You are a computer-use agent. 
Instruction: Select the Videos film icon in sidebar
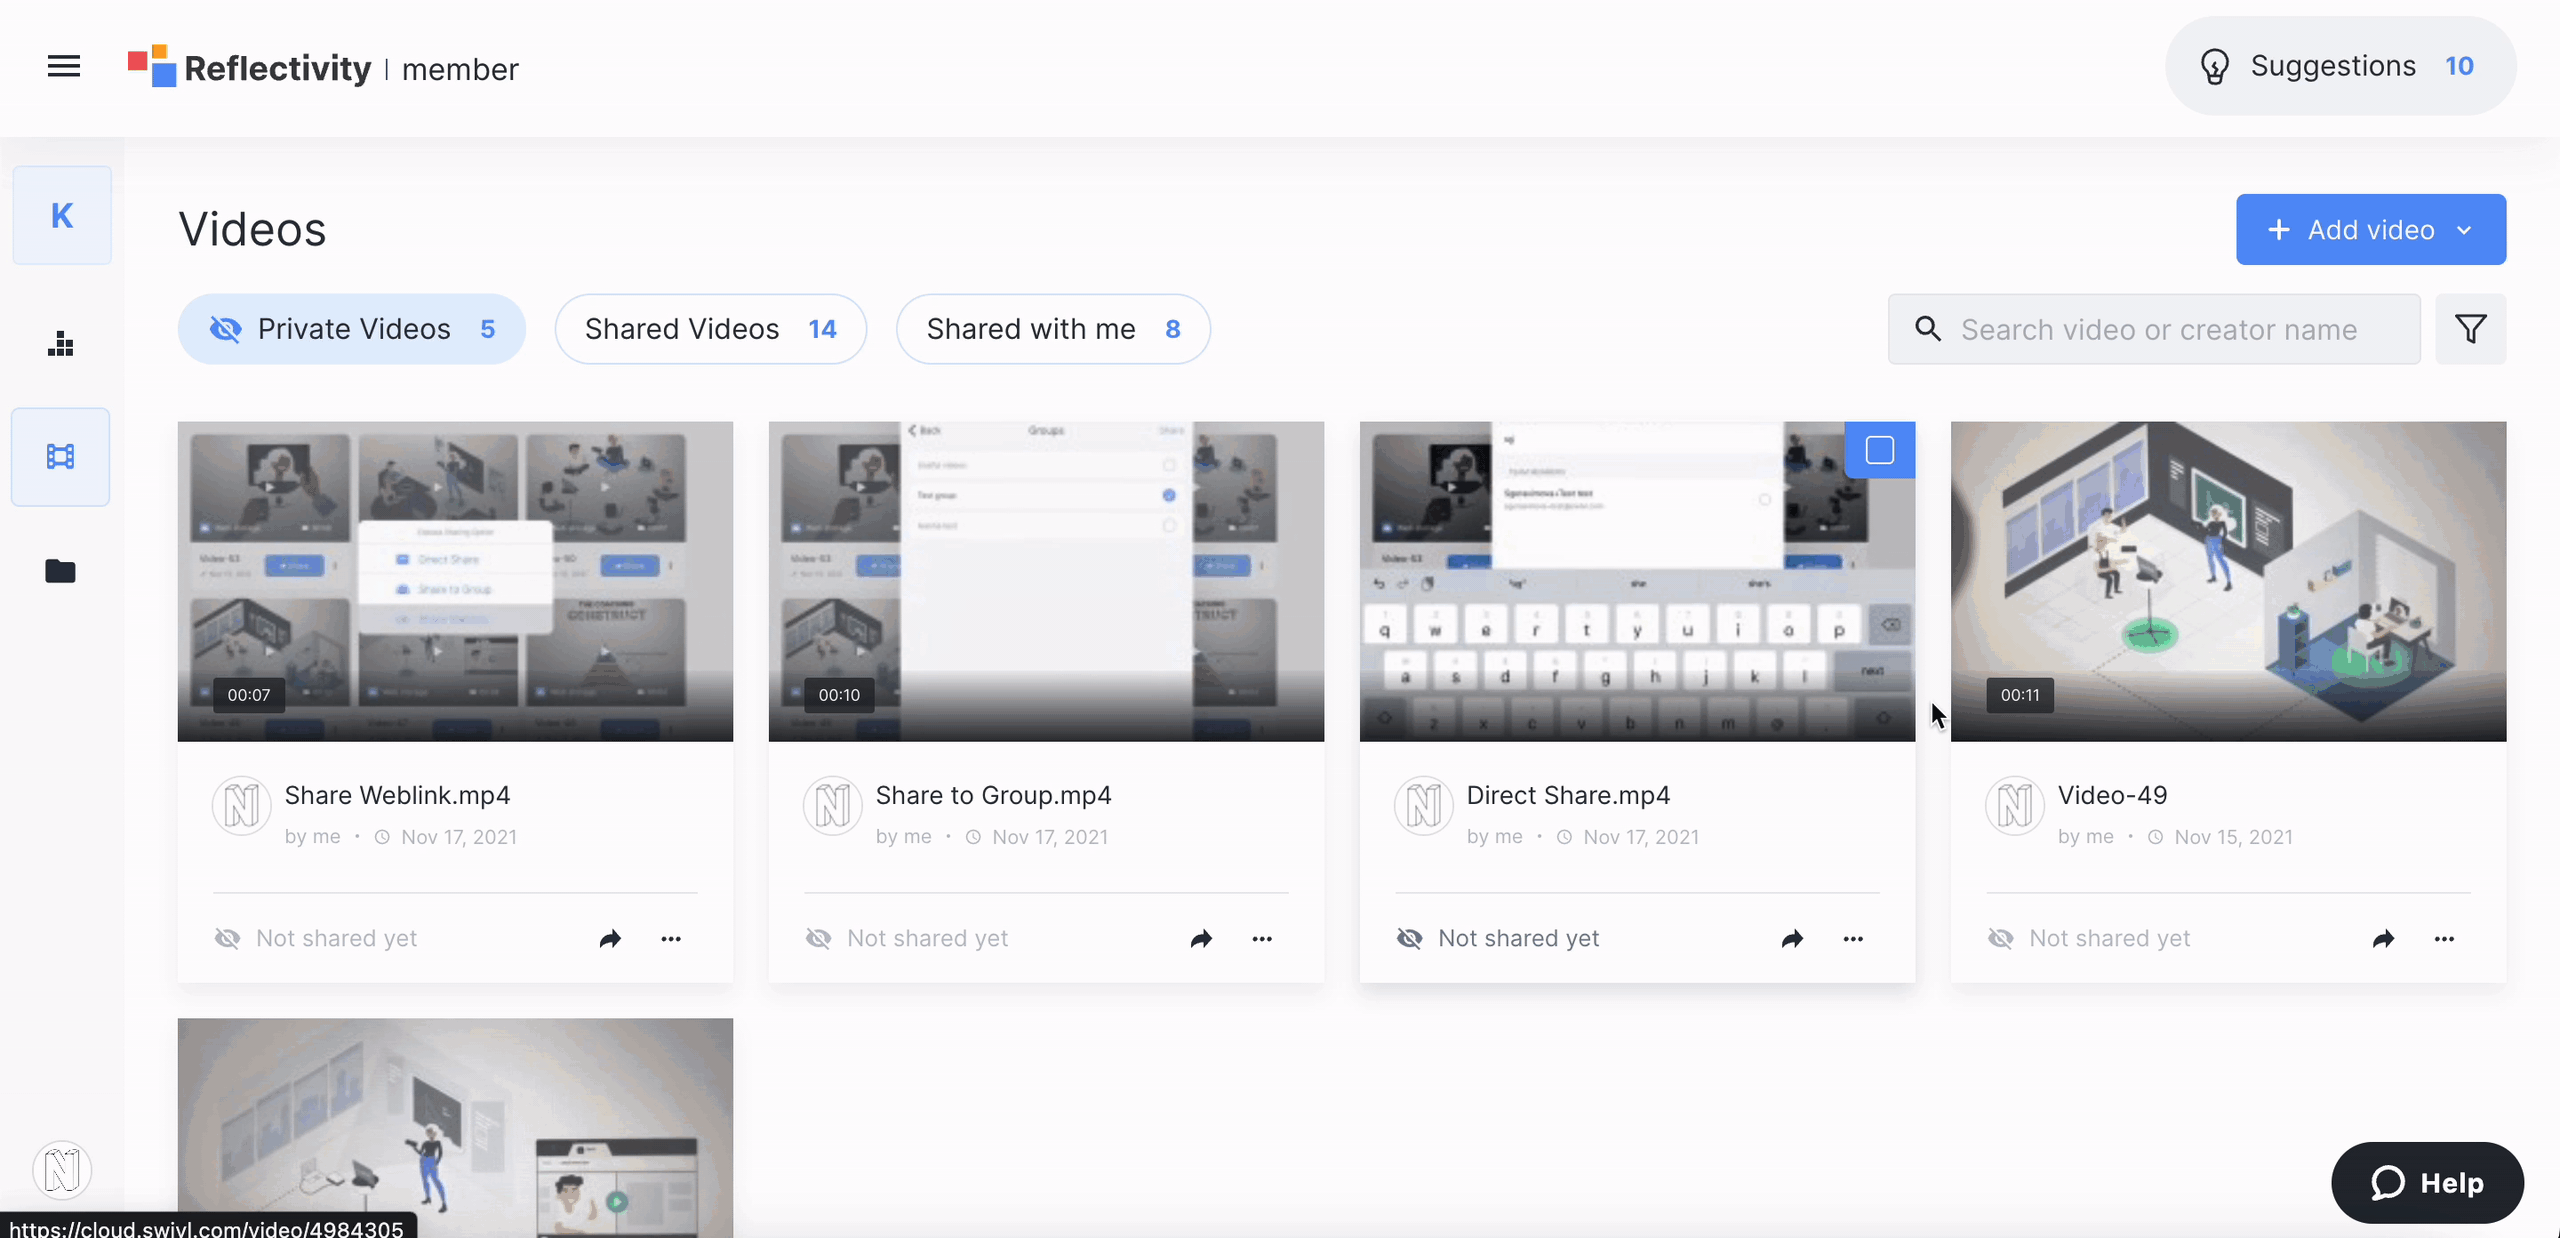(61, 457)
